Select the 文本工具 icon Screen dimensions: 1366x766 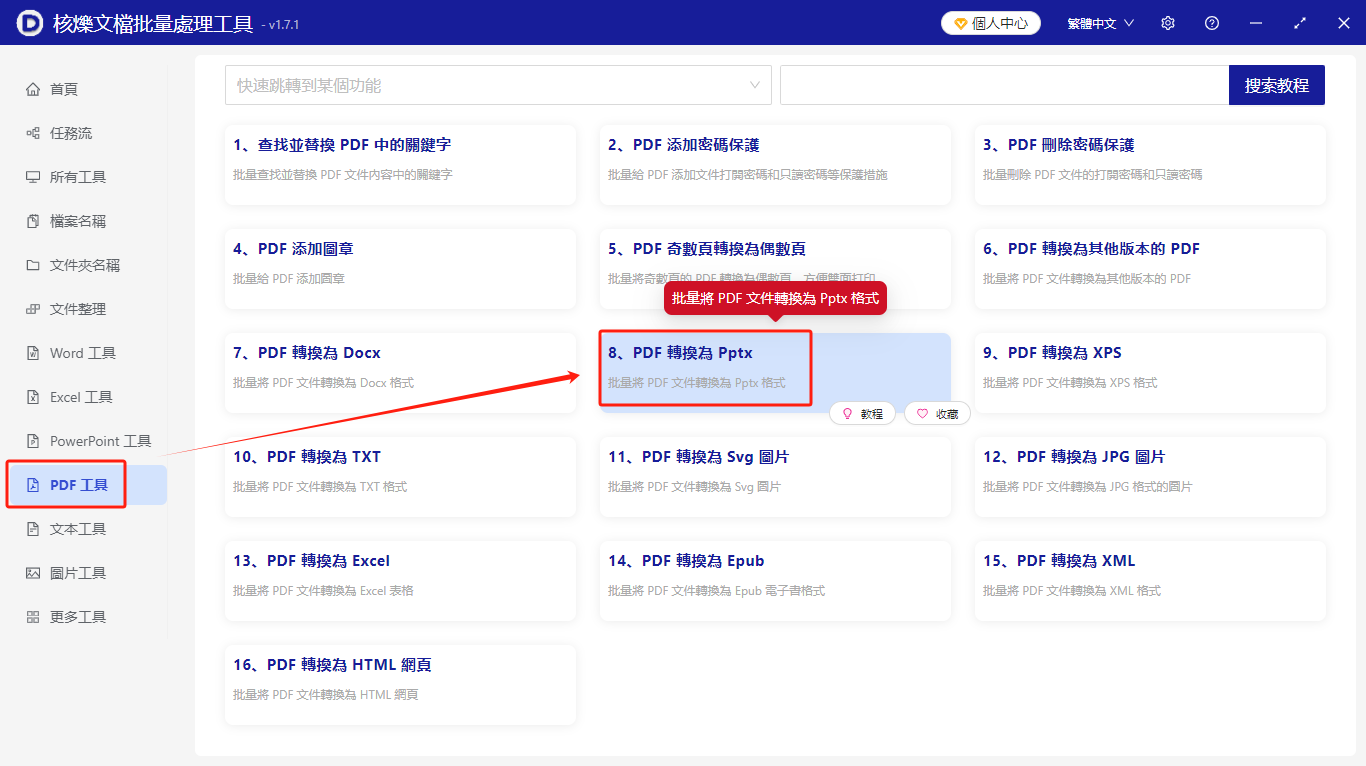click(33, 529)
